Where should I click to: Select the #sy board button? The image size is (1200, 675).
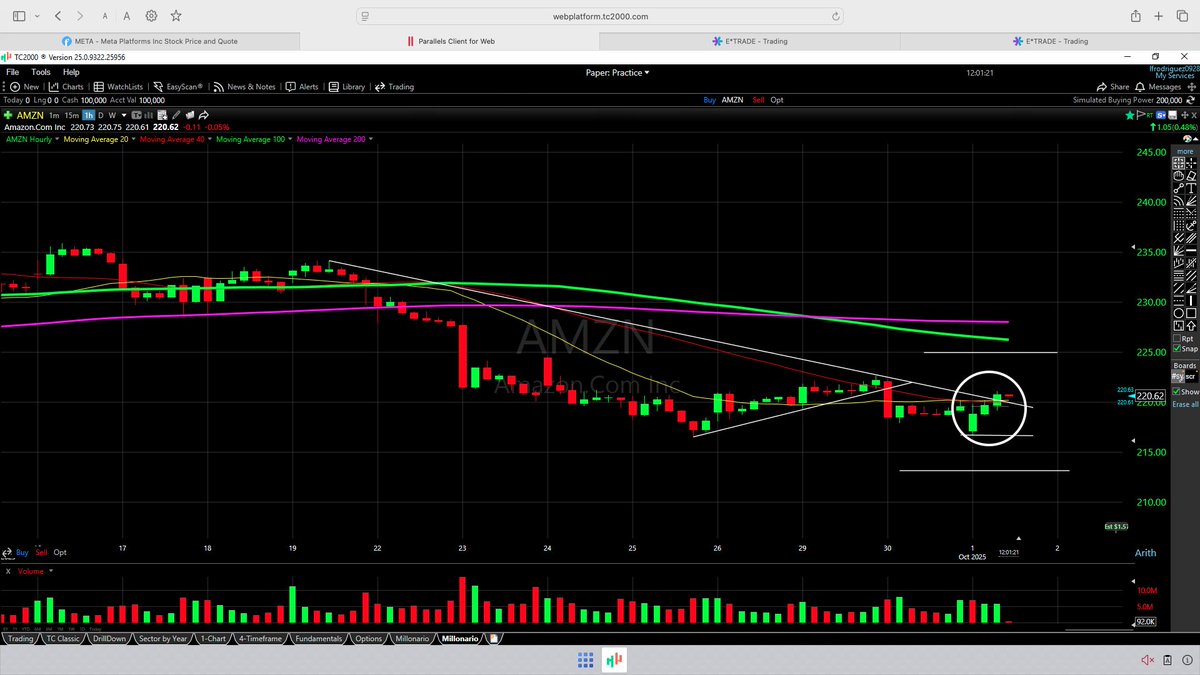pos(1178,375)
